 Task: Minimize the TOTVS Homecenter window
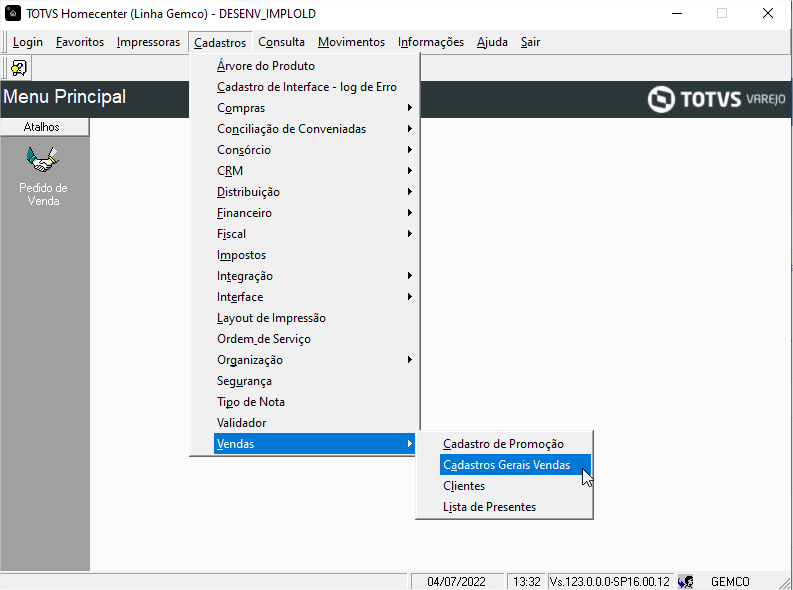677,14
